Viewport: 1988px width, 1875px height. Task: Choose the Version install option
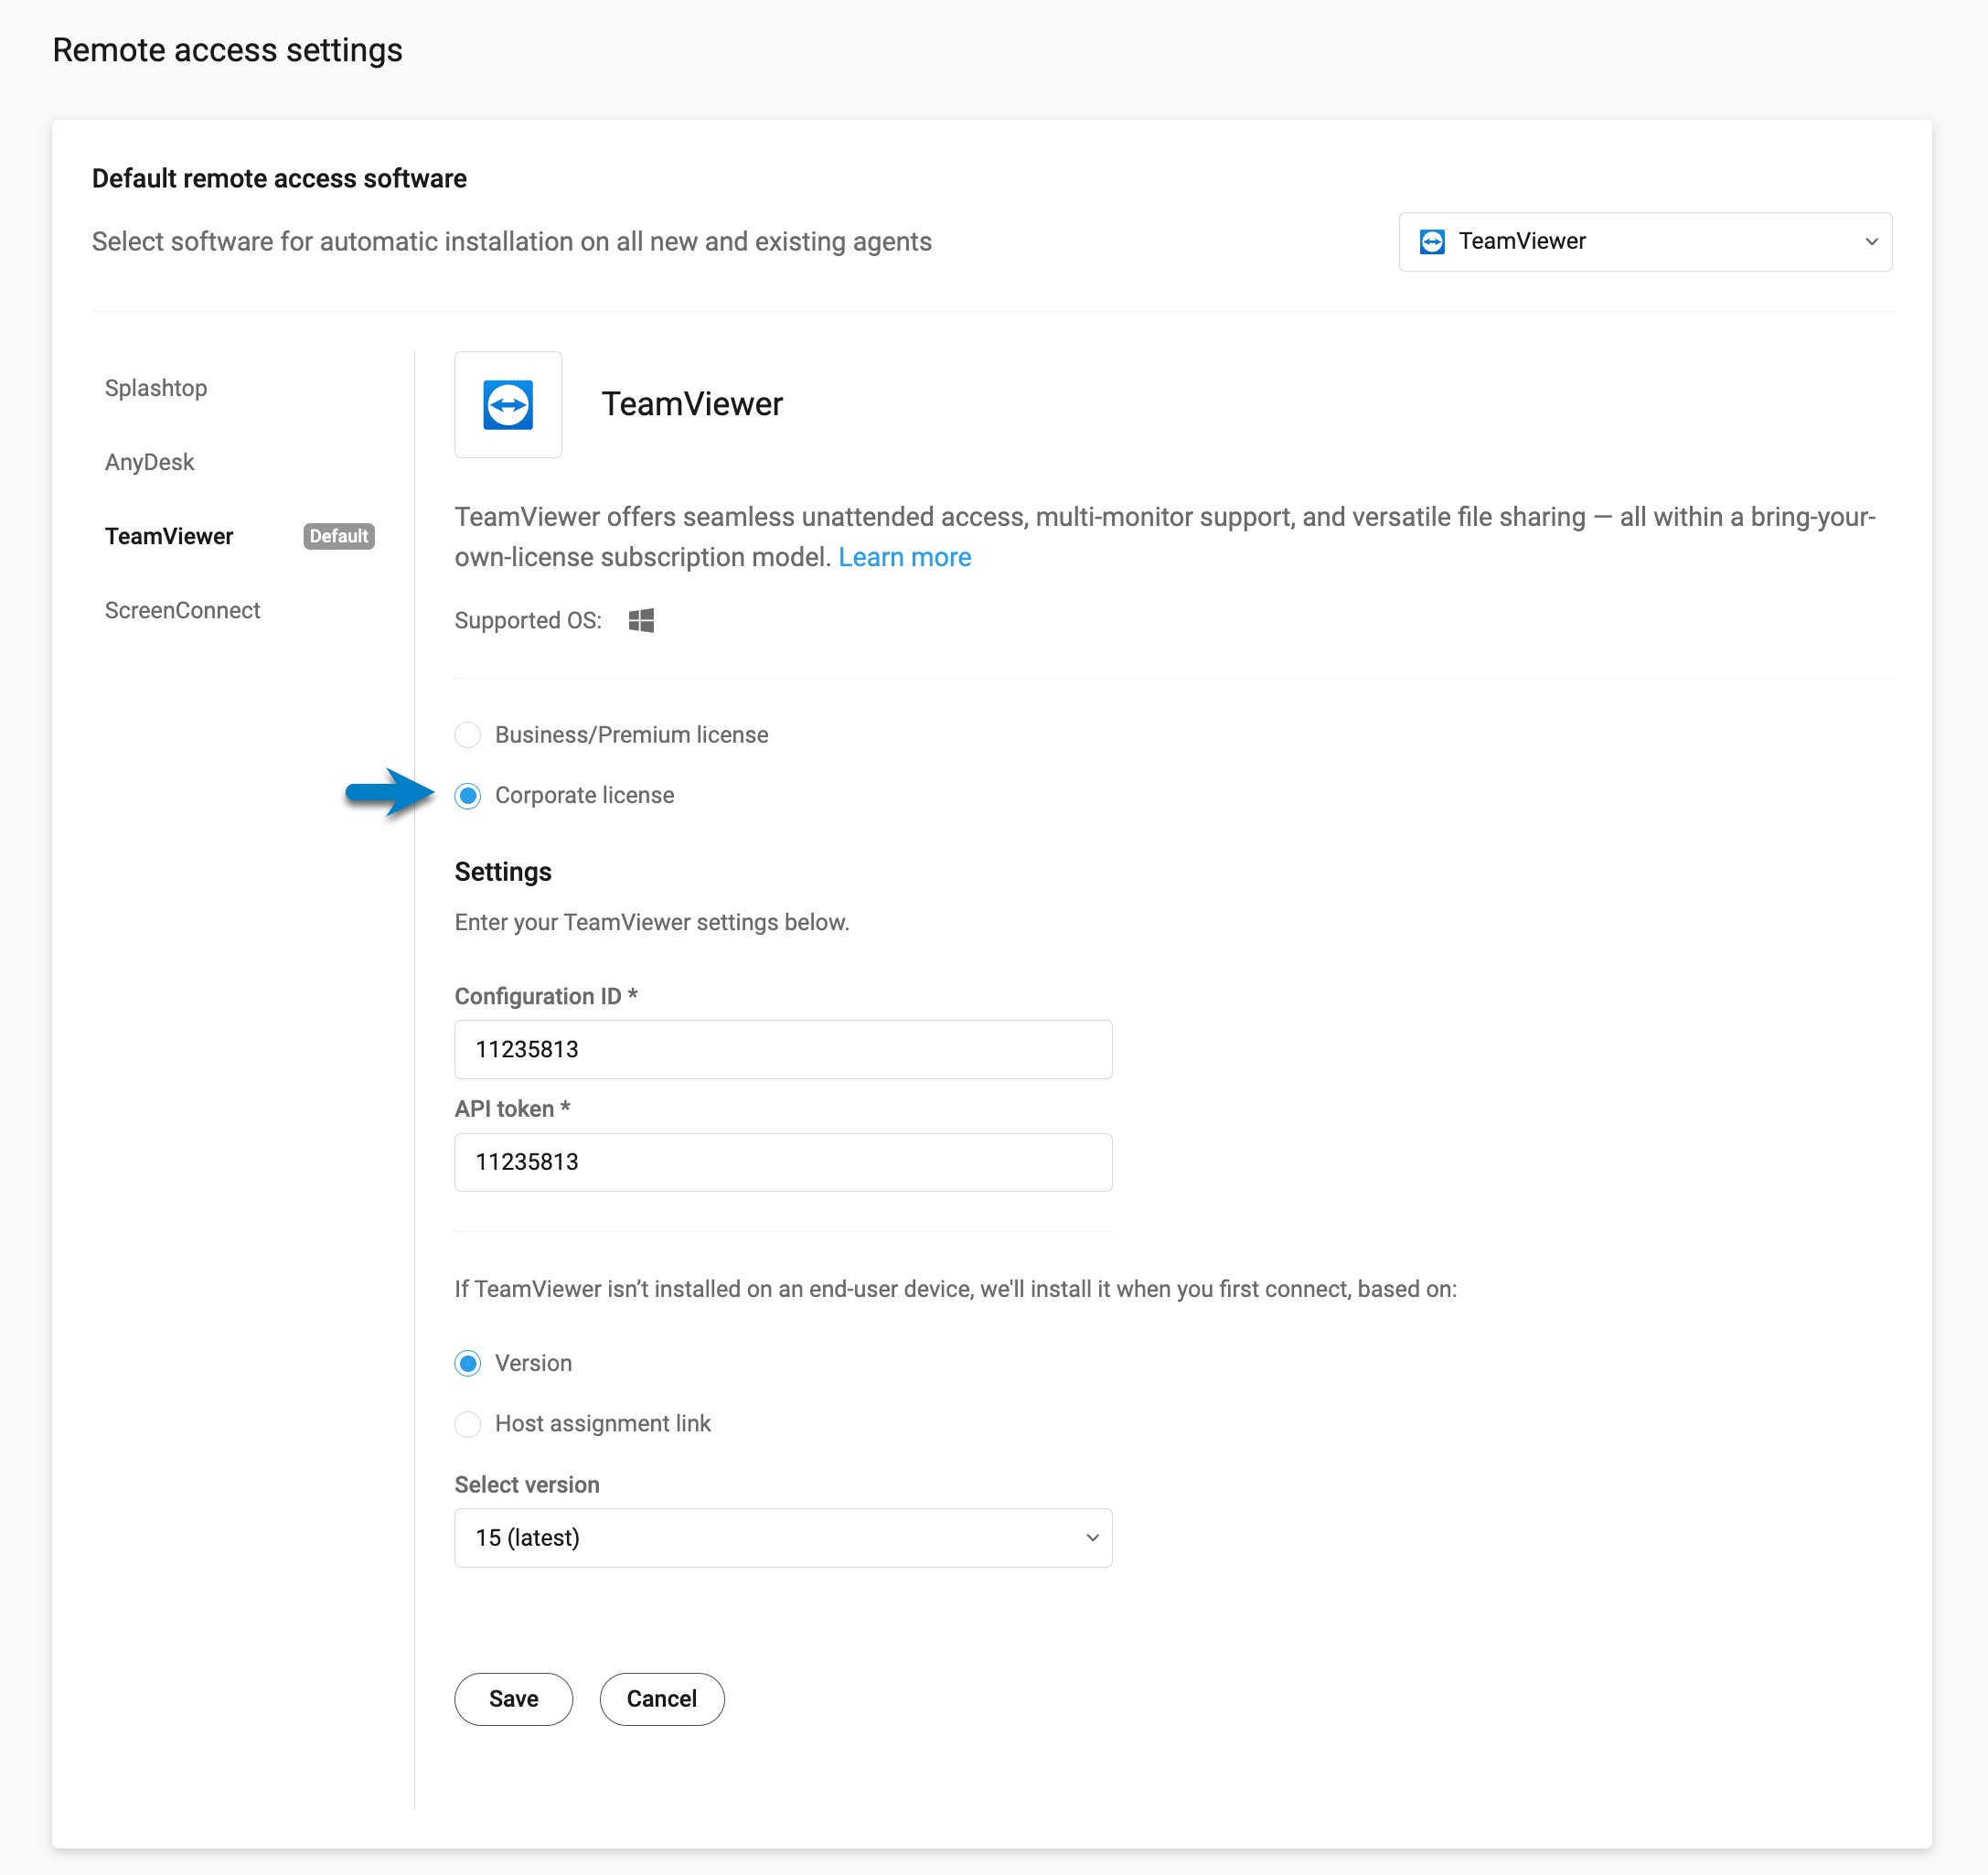pos(468,1363)
